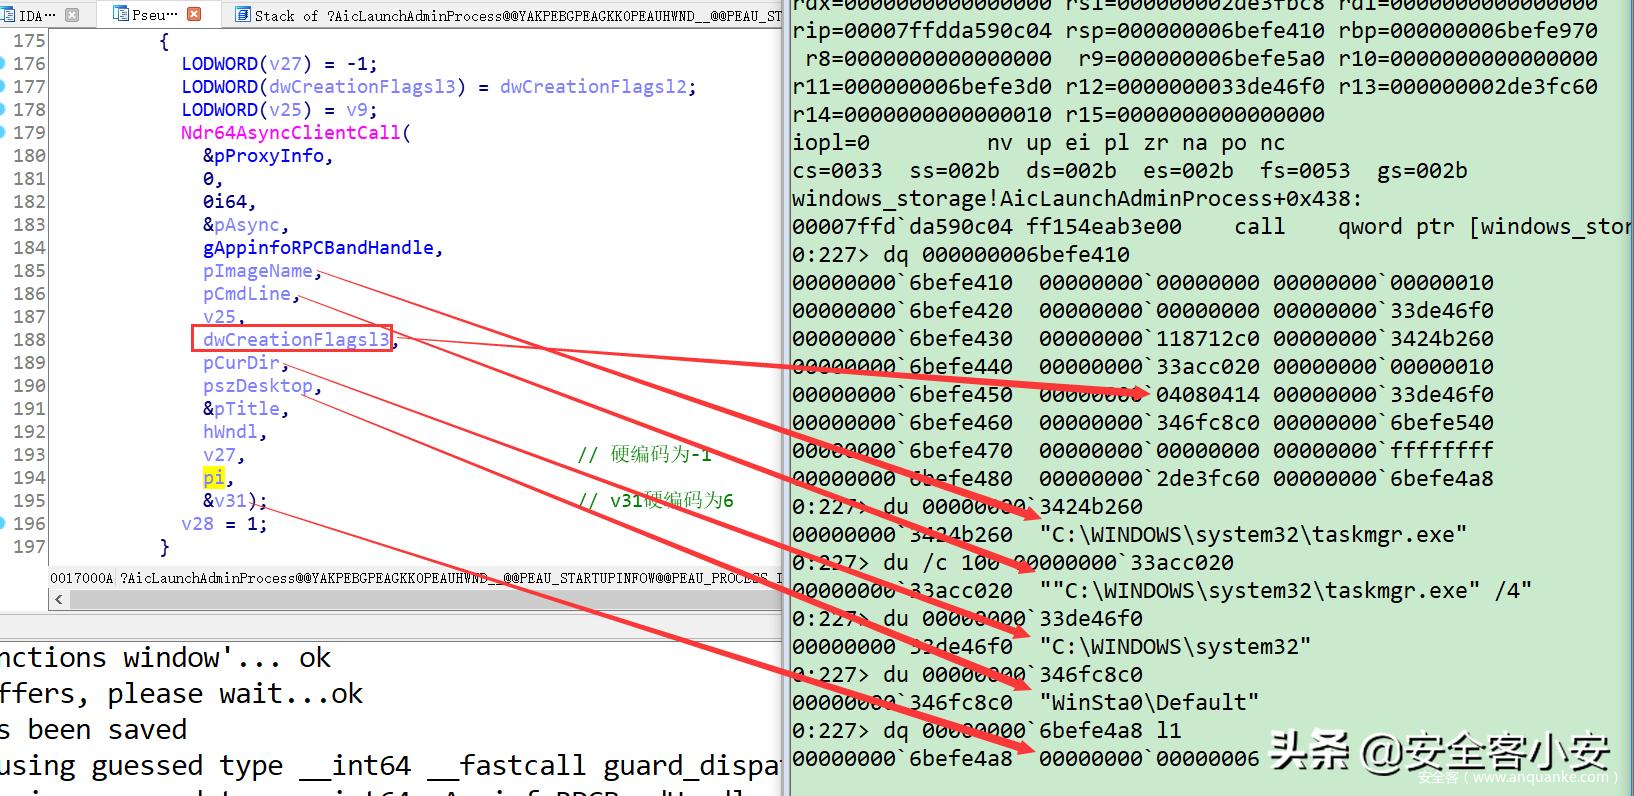Image resolution: width=1634 pixels, height=796 pixels.
Task: Click the ?AicLaunchAdminProcess name in status line
Action: click(x=450, y=578)
